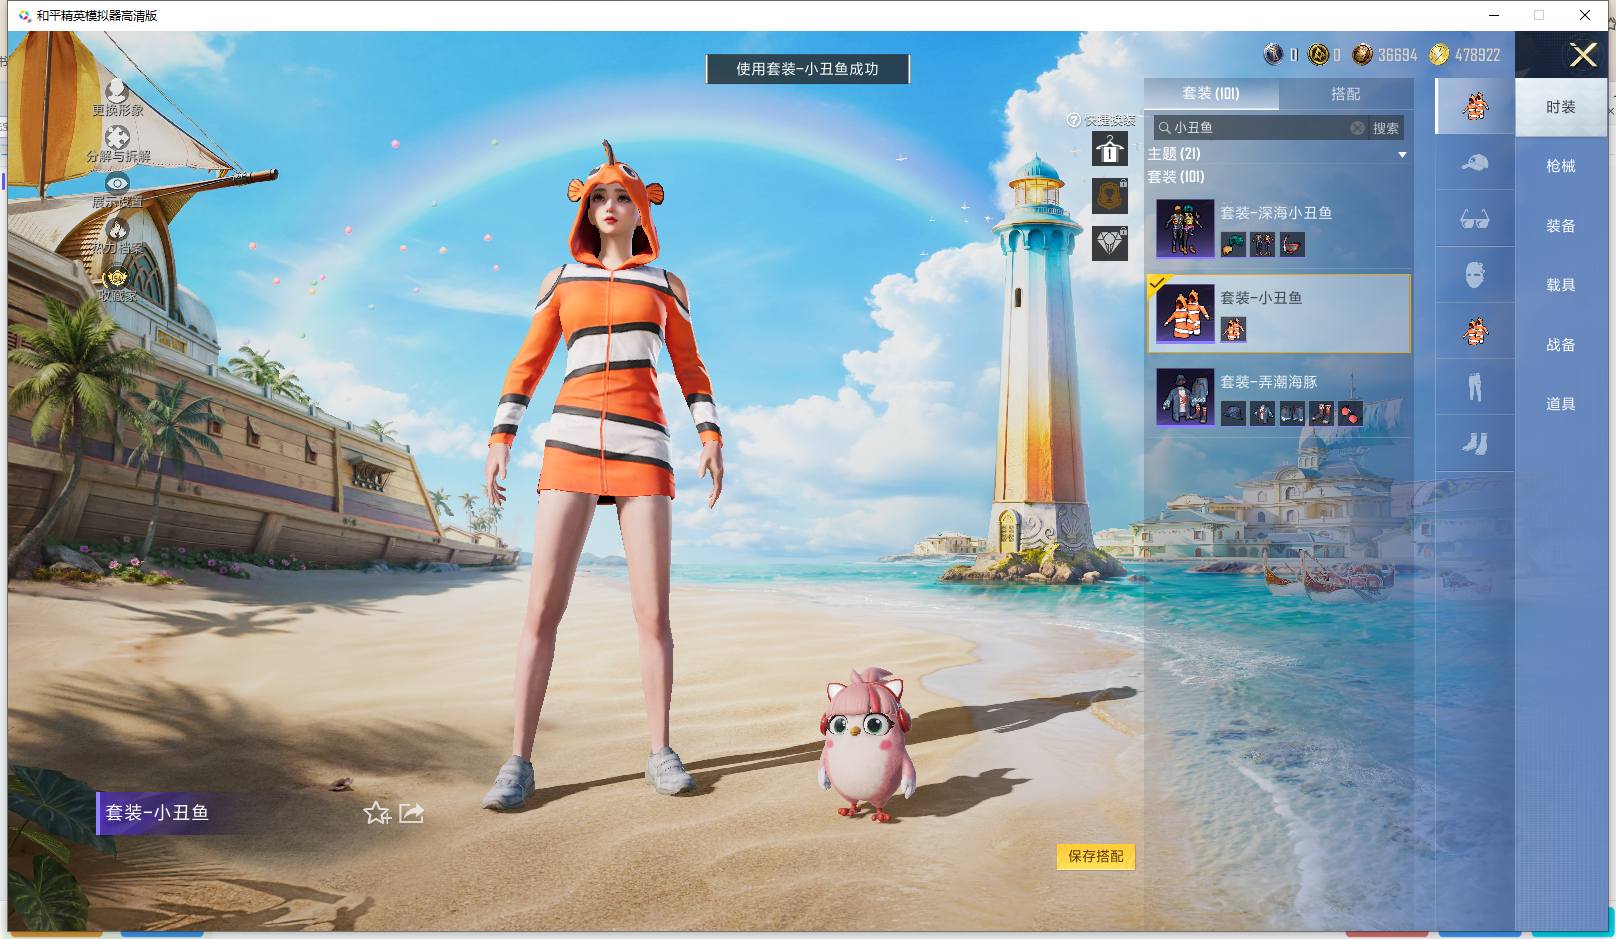
Task: Favorite the outfit with the star icon
Action: (x=376, y=813)
